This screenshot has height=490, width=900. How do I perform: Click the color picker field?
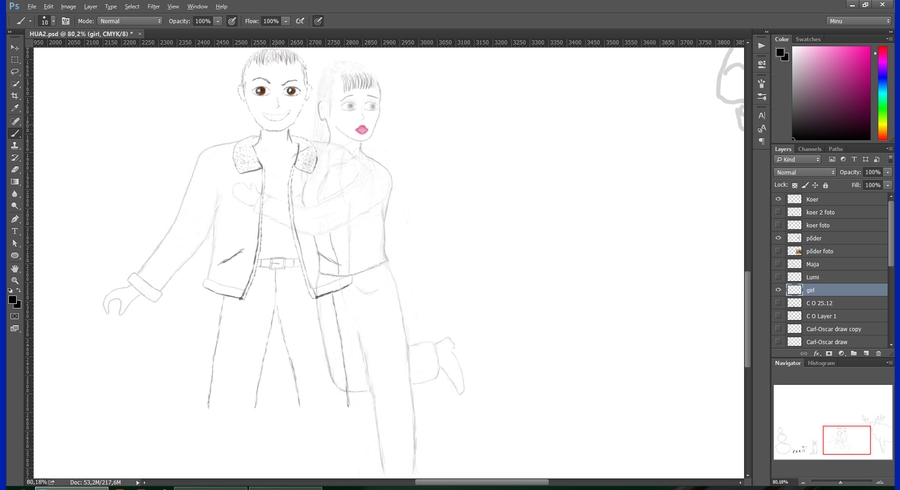pyautogui.click(x=831, y=94)
